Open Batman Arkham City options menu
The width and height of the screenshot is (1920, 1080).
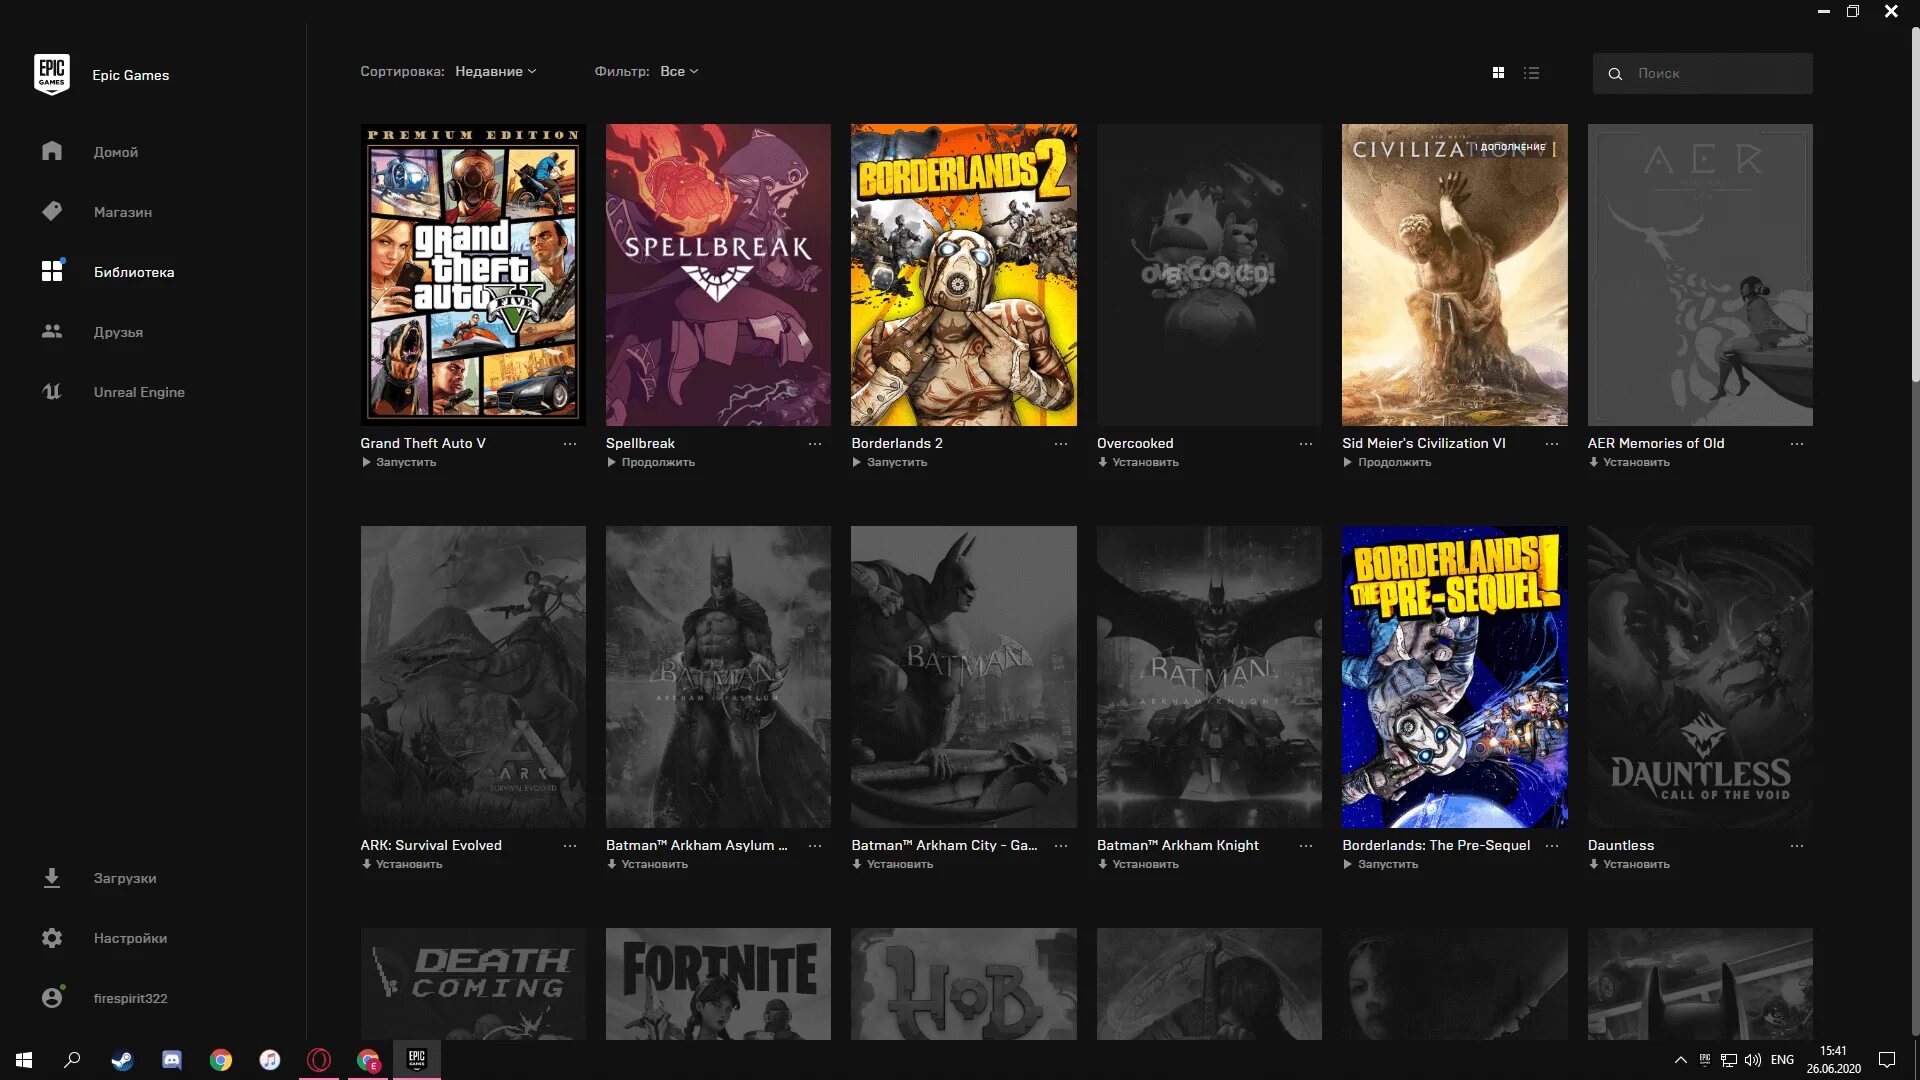coord(1061,845)
